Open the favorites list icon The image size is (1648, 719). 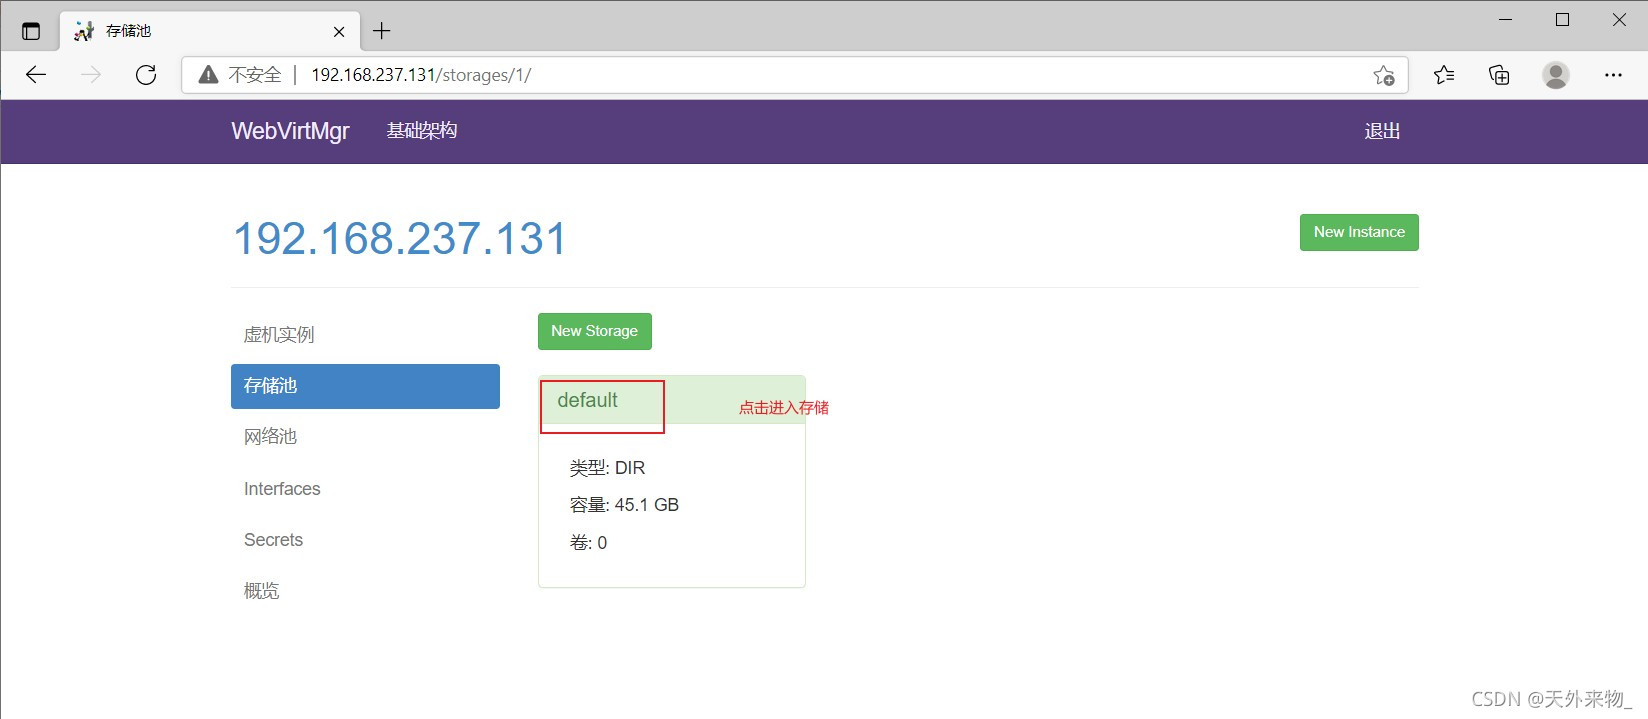click(1444, 75)
